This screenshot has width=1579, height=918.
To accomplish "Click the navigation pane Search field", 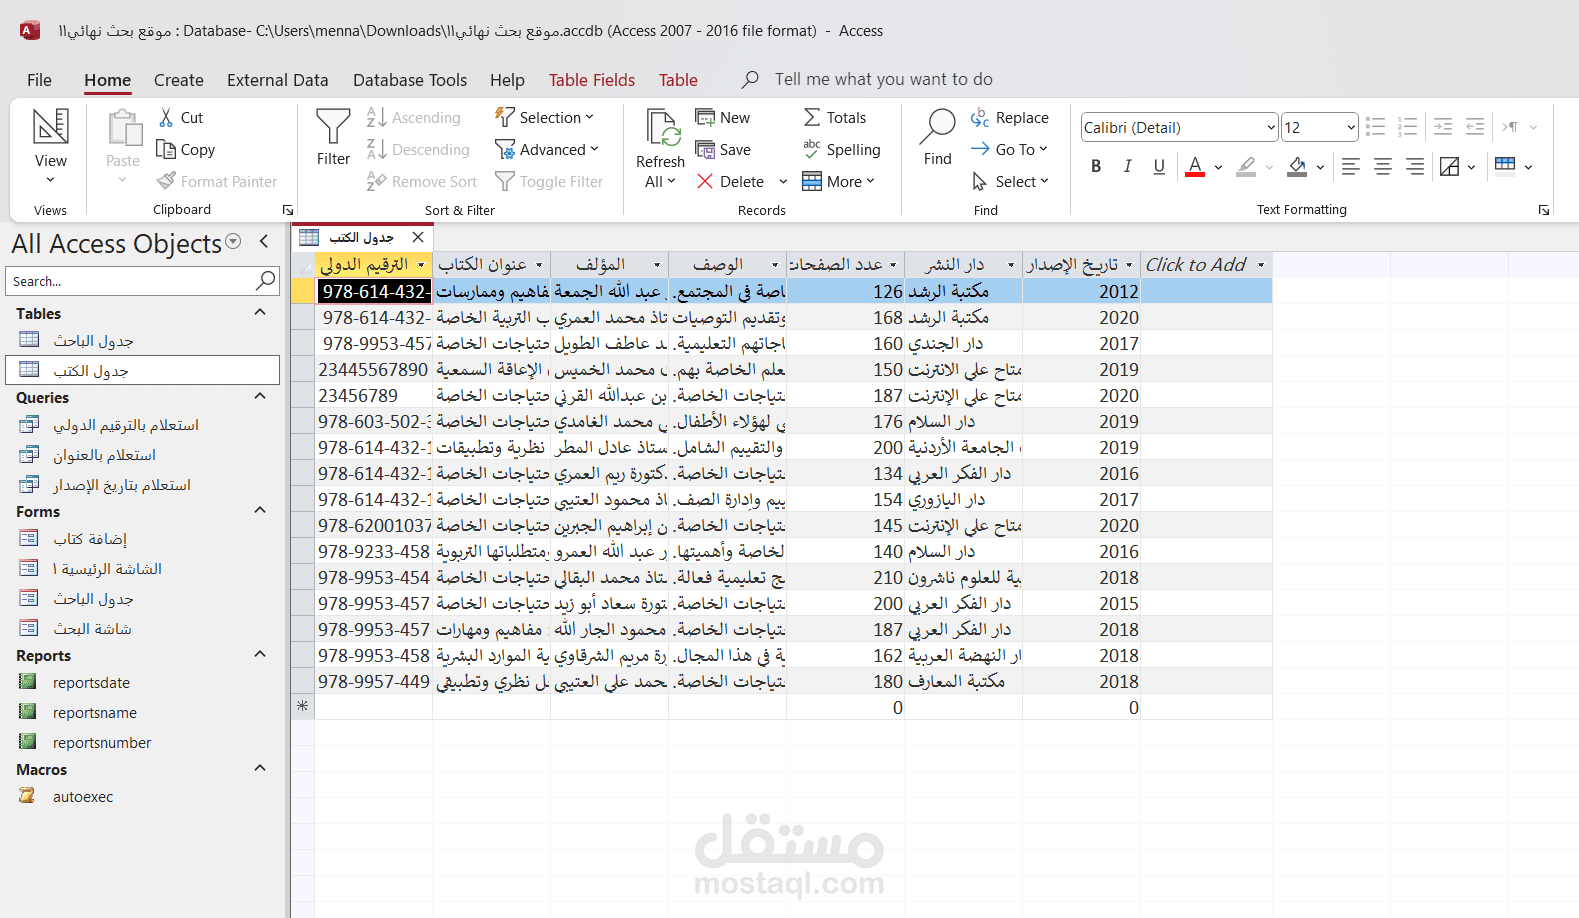I will (130, 281).
